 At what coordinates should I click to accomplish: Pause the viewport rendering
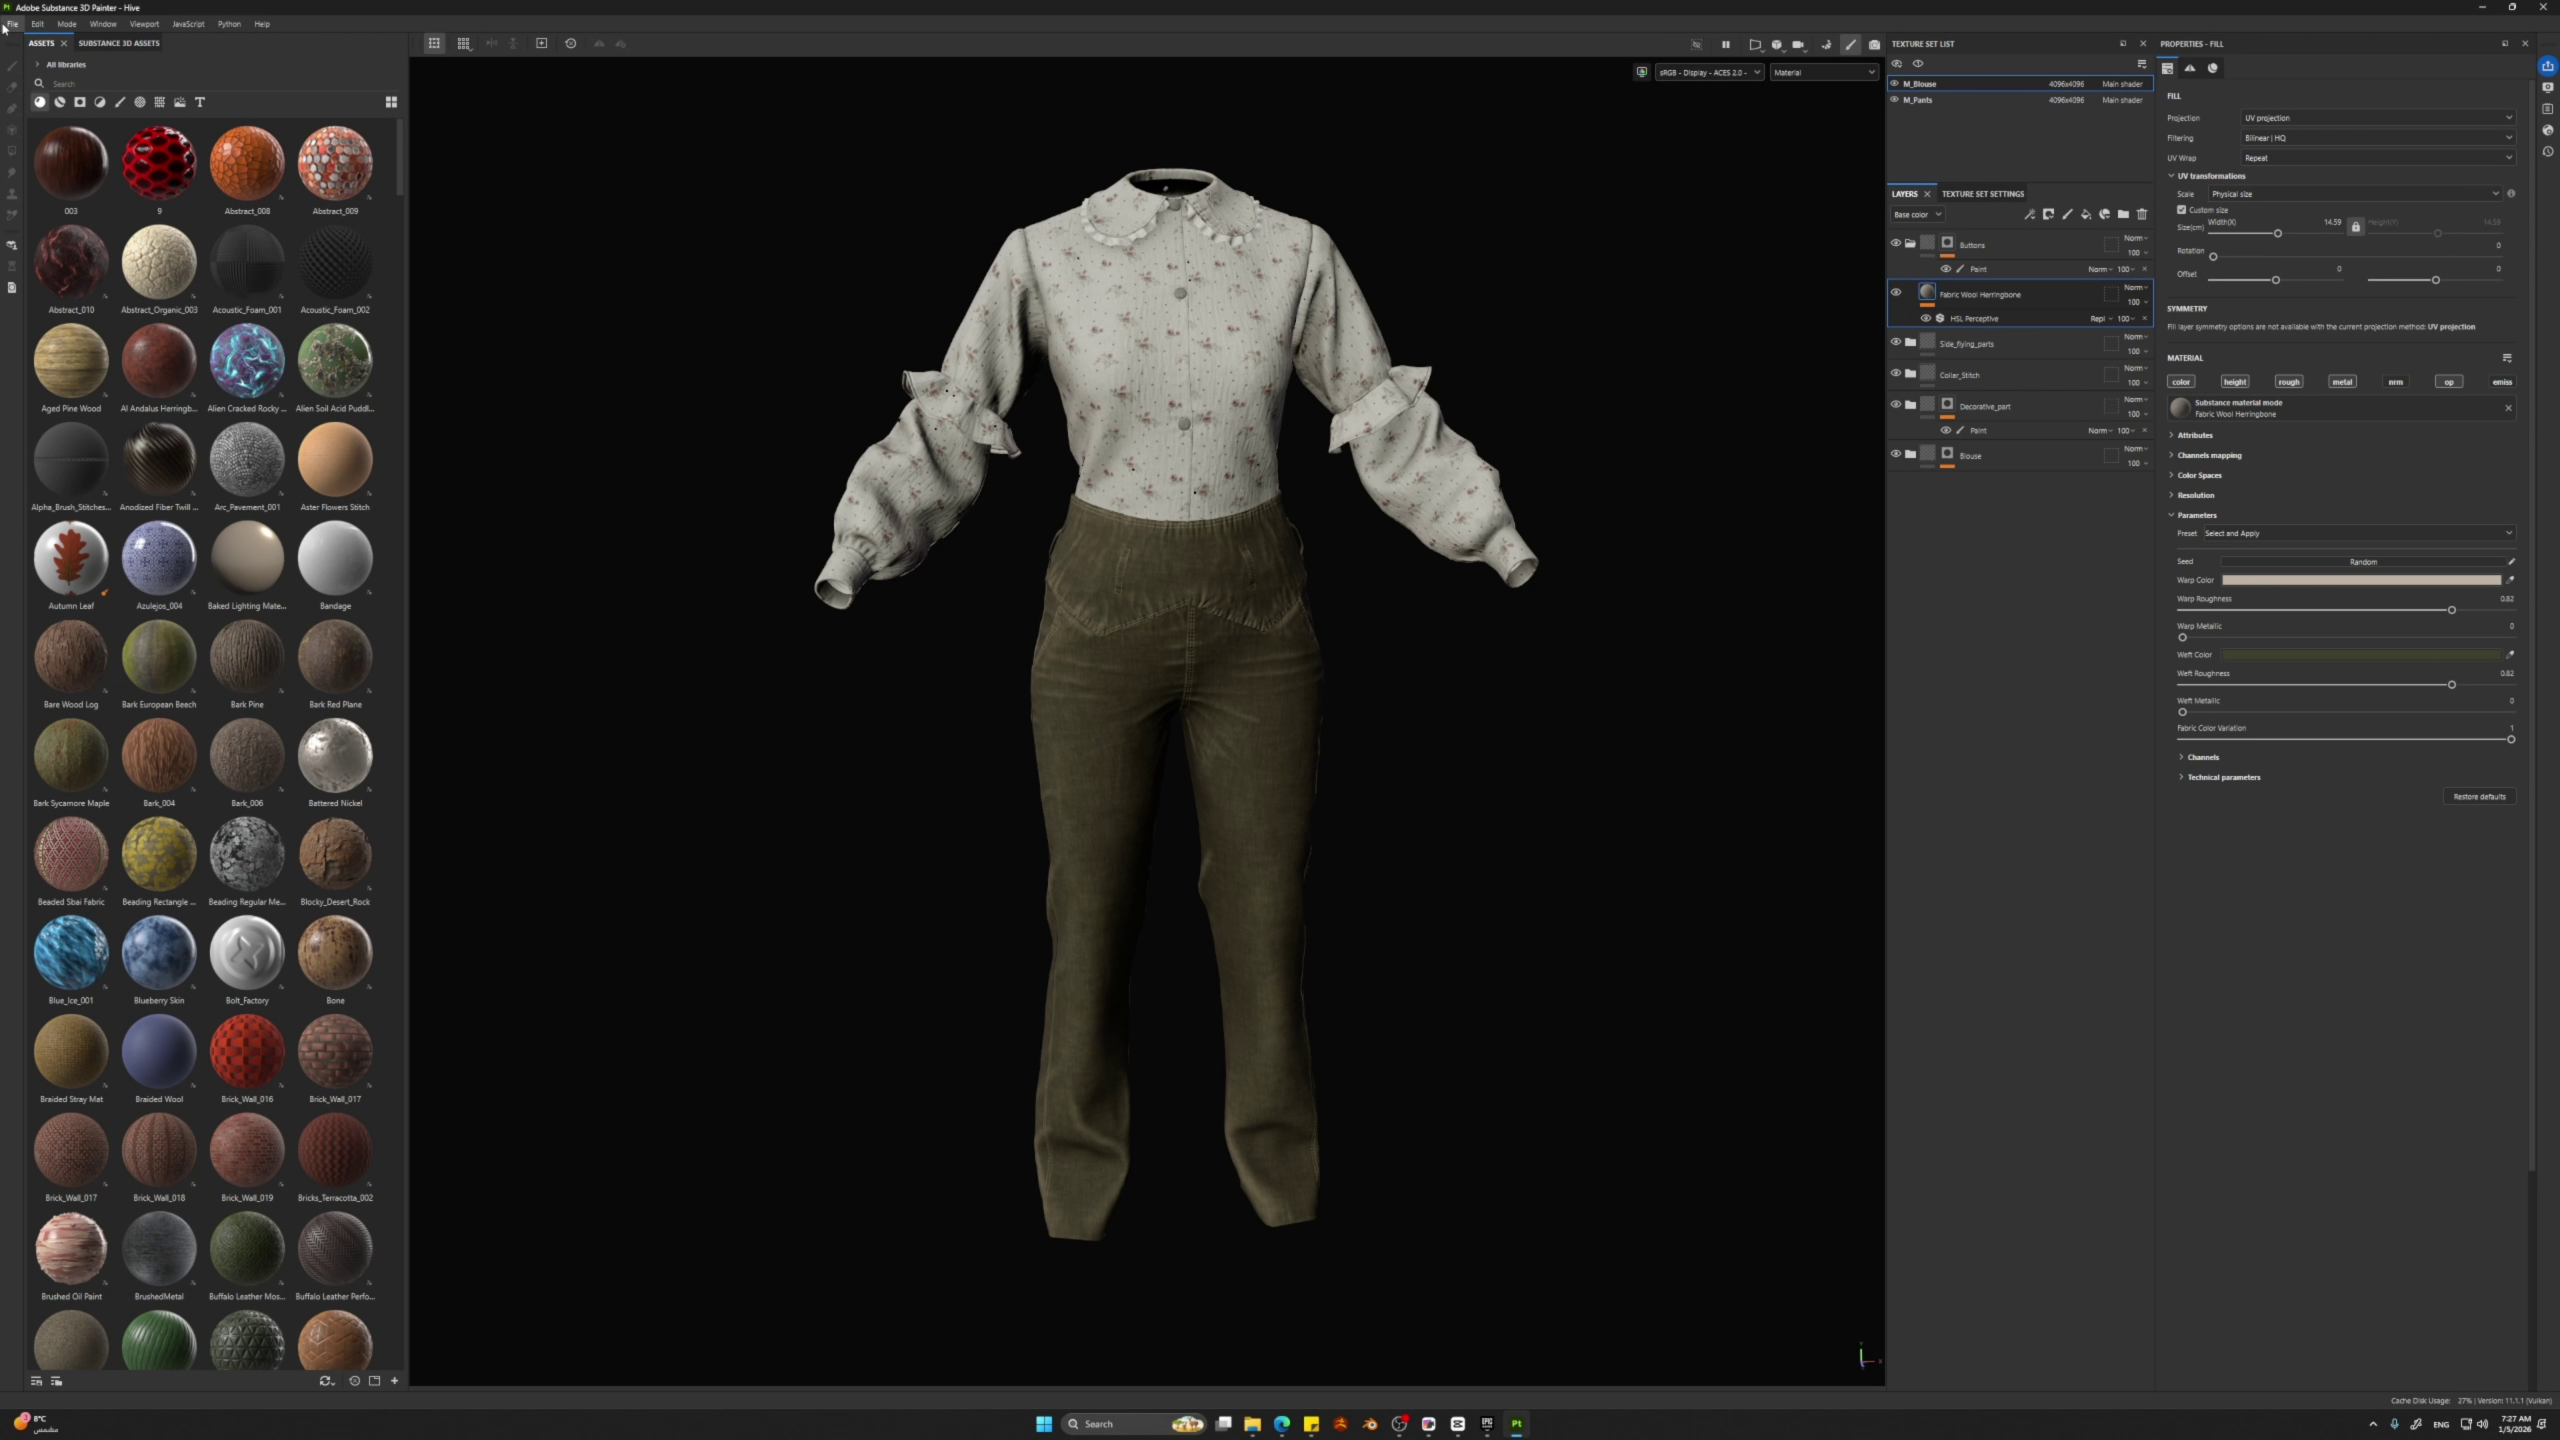(1725, 44)
